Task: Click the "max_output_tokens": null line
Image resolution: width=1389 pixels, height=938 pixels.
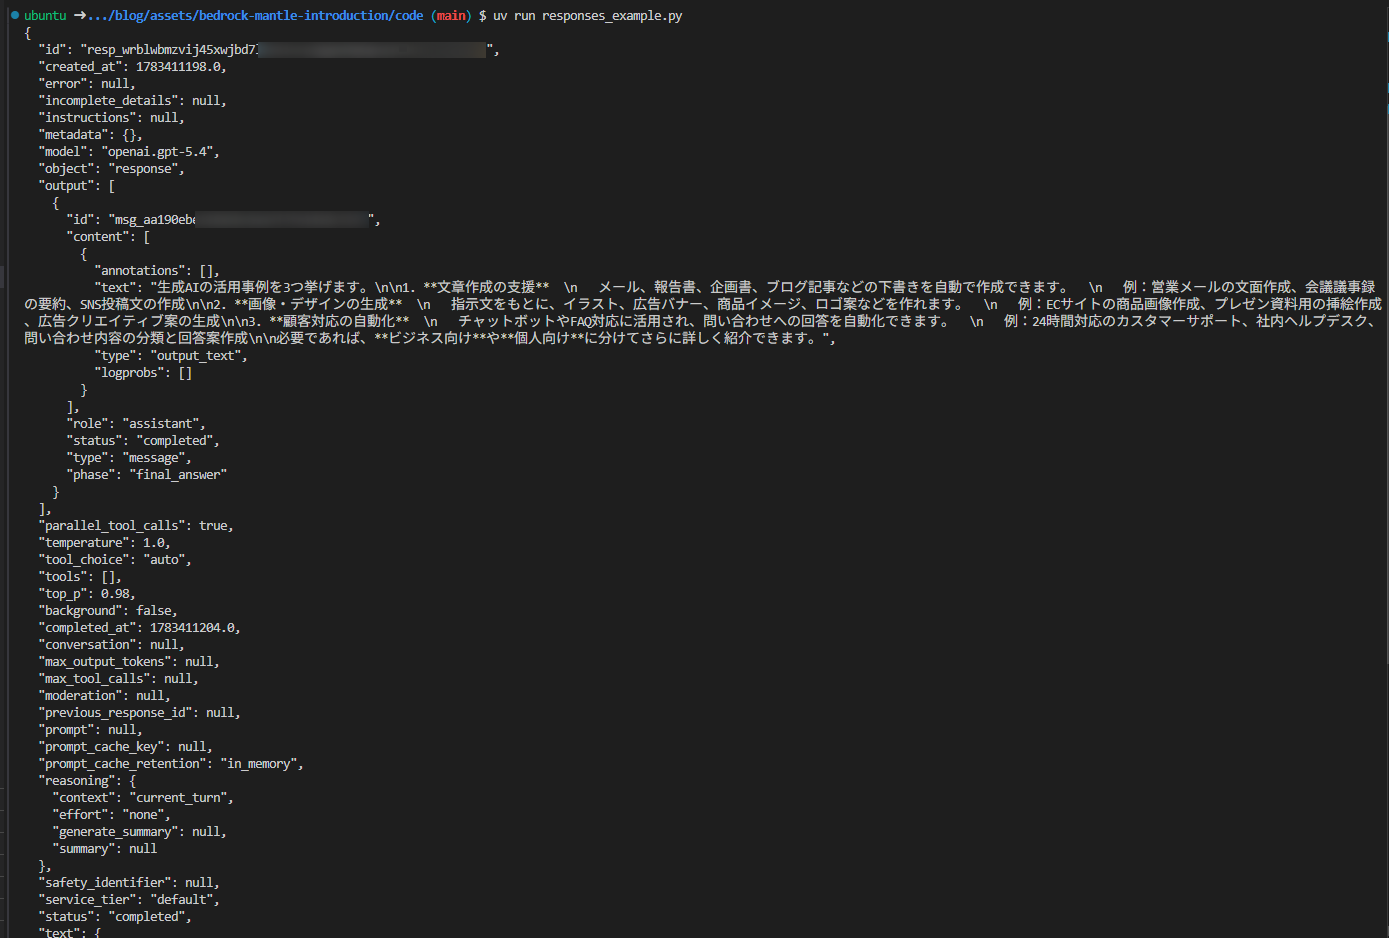Action: click(129, 662)
